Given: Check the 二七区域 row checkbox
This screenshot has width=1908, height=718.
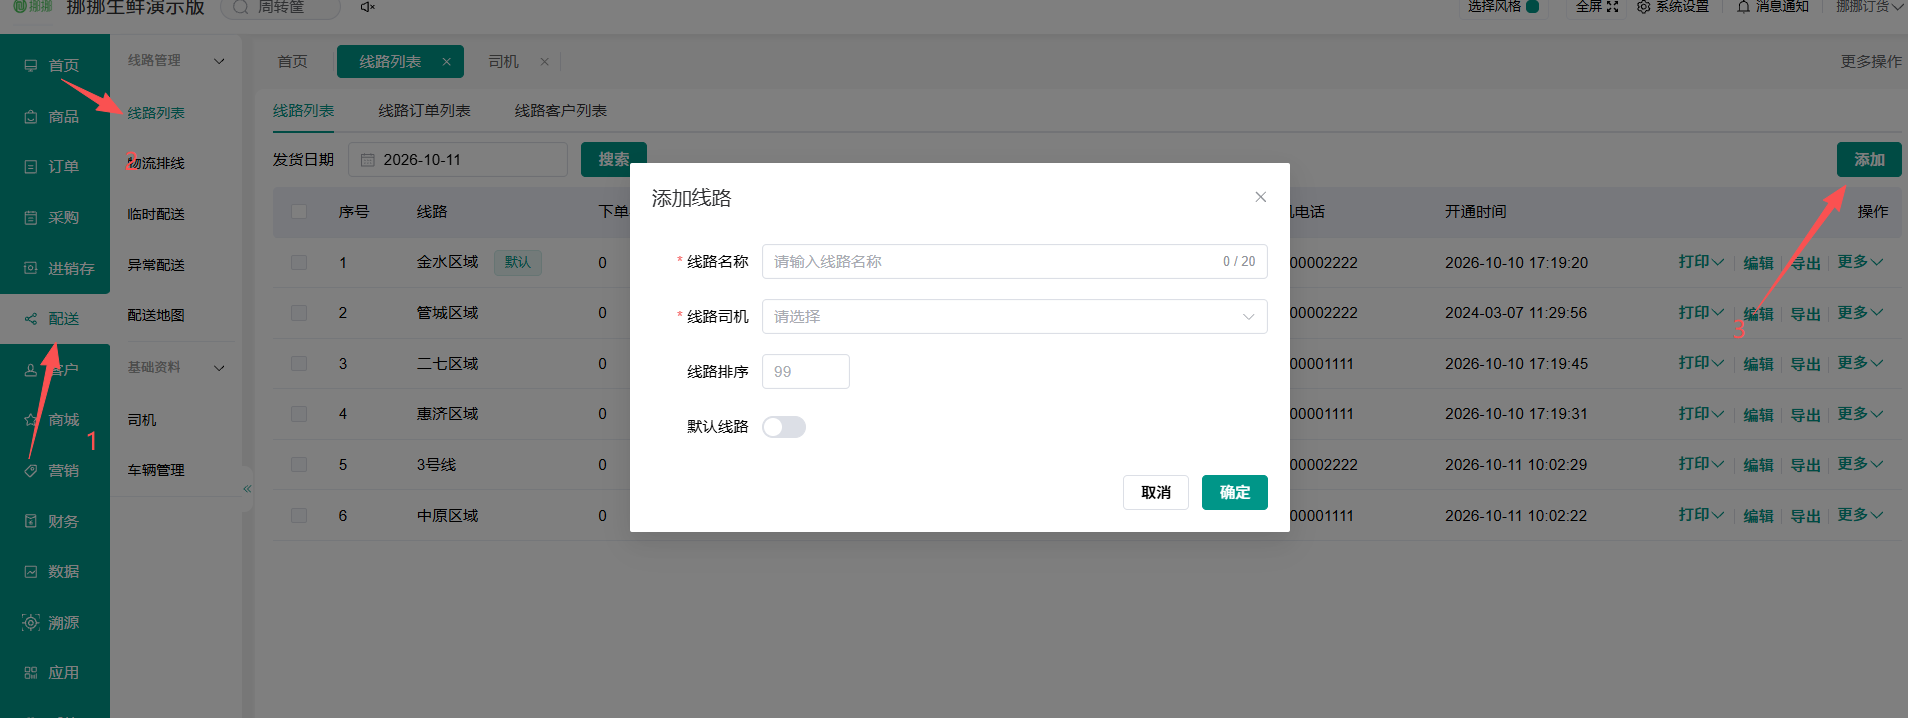Looking at the screenshot, I should [x=299, y=363].
